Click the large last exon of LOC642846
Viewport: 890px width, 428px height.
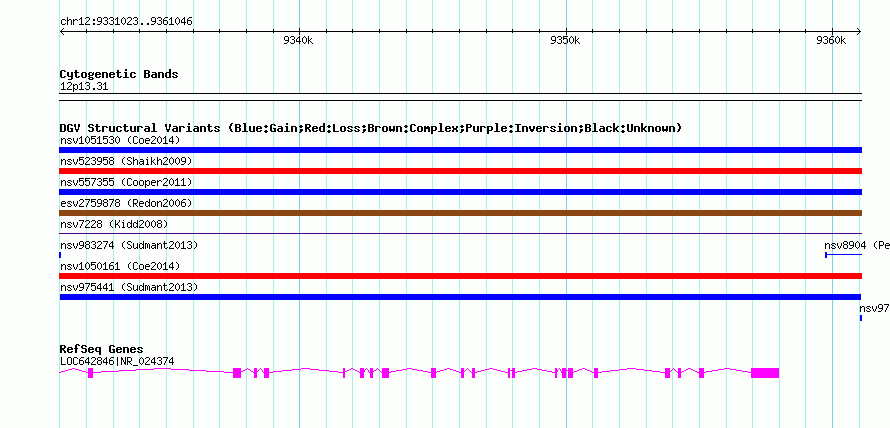[765, 373]
